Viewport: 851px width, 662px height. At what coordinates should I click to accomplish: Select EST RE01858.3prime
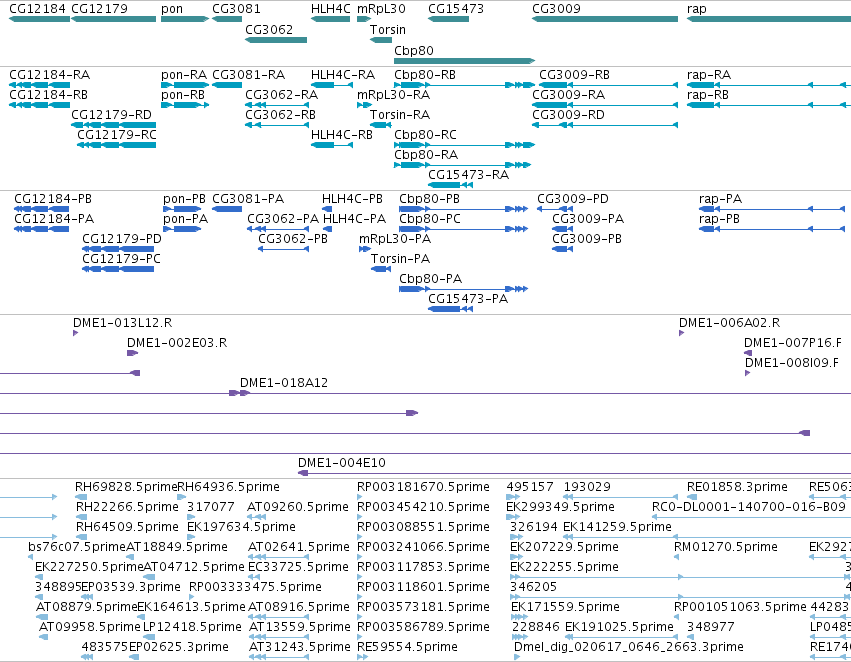coord(692,497)
